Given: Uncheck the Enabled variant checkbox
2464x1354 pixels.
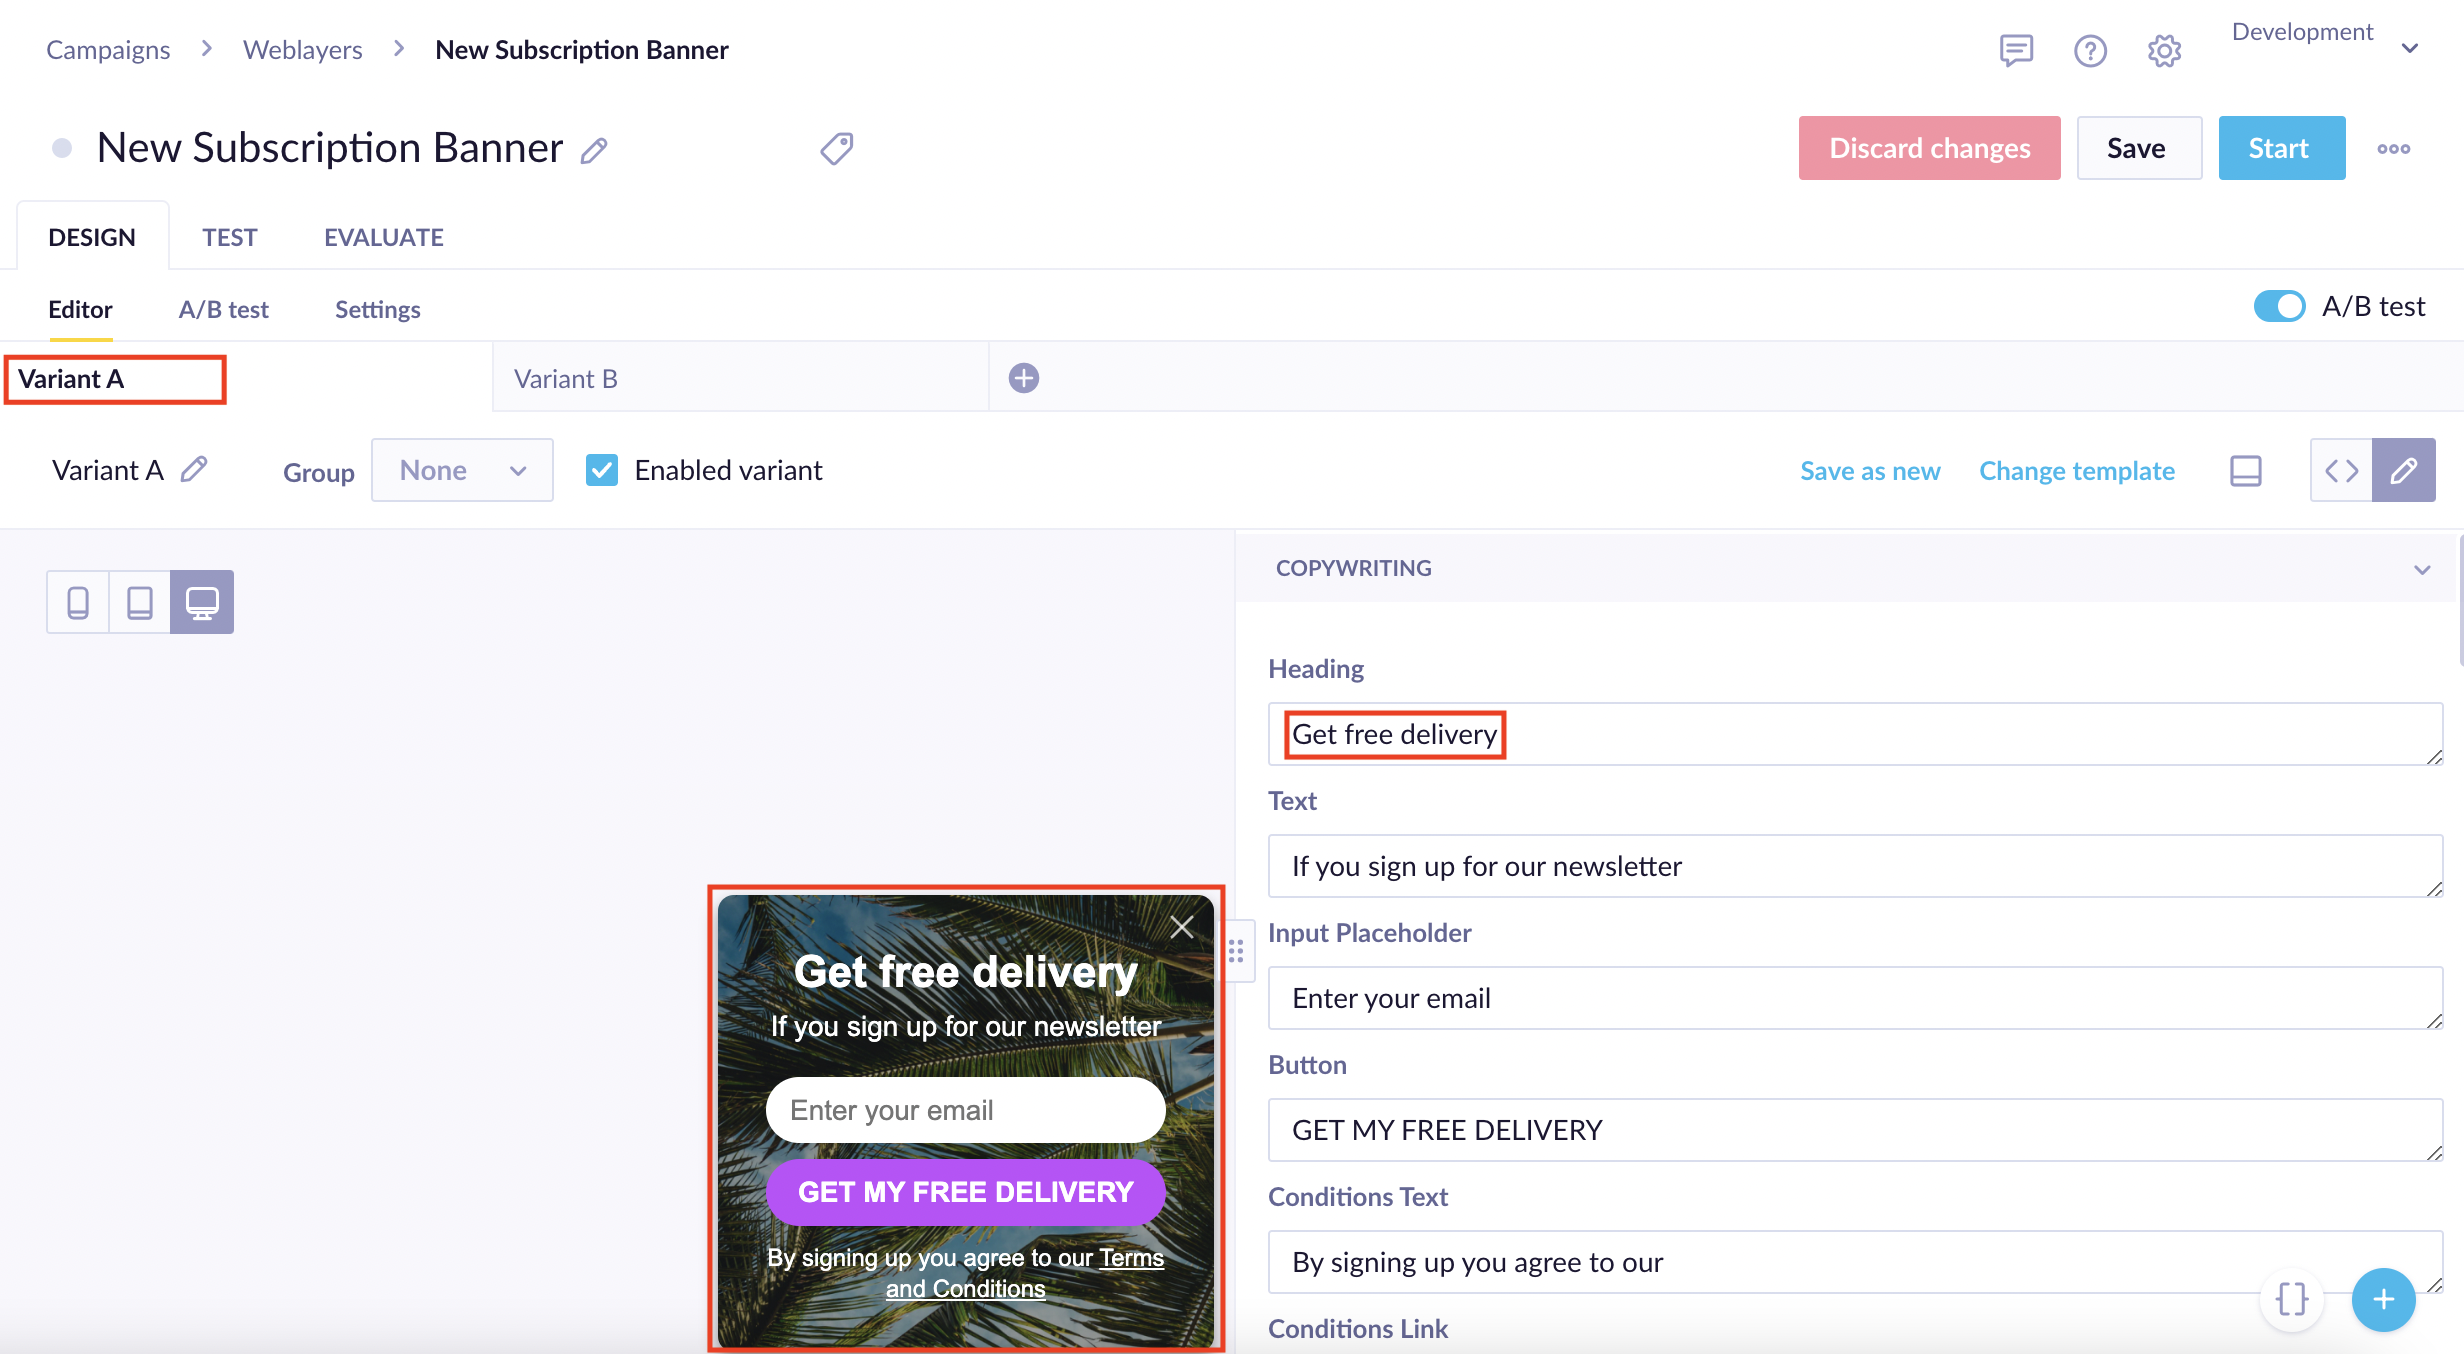Looking at the screenshot, I should point(601,469).
